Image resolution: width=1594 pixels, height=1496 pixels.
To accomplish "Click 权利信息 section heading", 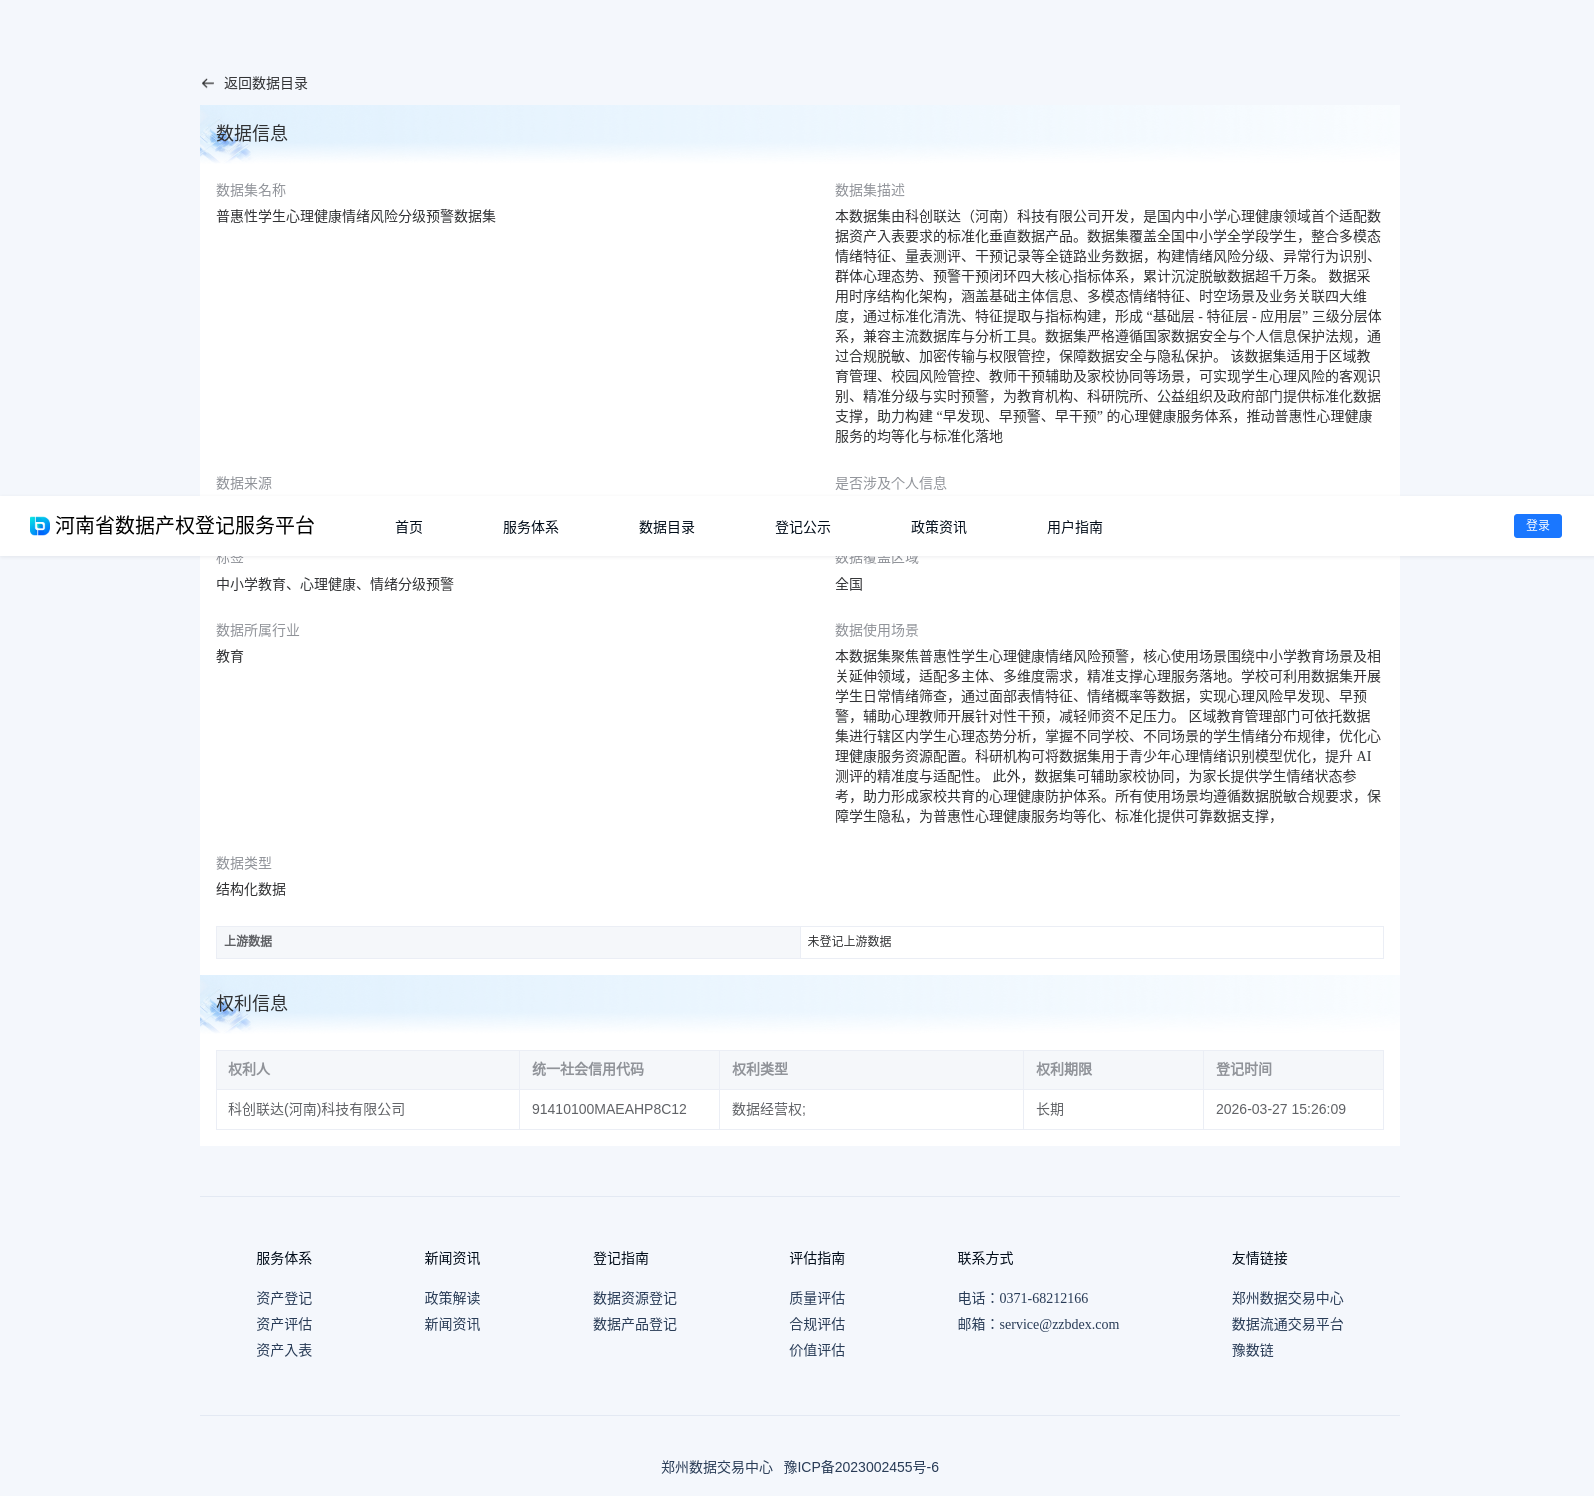I will tap(252, 1003).
